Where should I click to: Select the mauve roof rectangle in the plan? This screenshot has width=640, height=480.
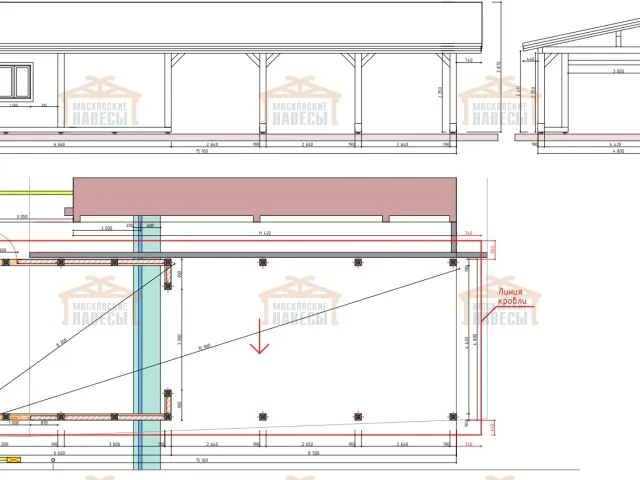[265, 197]
